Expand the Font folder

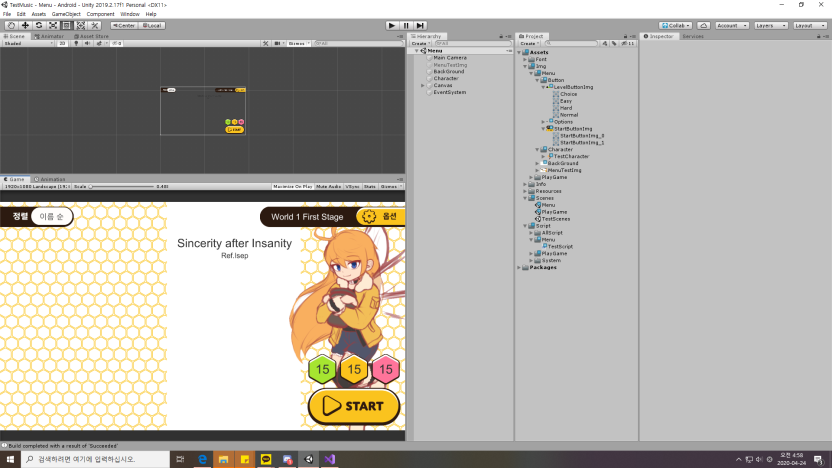click(x=525, y=59)
